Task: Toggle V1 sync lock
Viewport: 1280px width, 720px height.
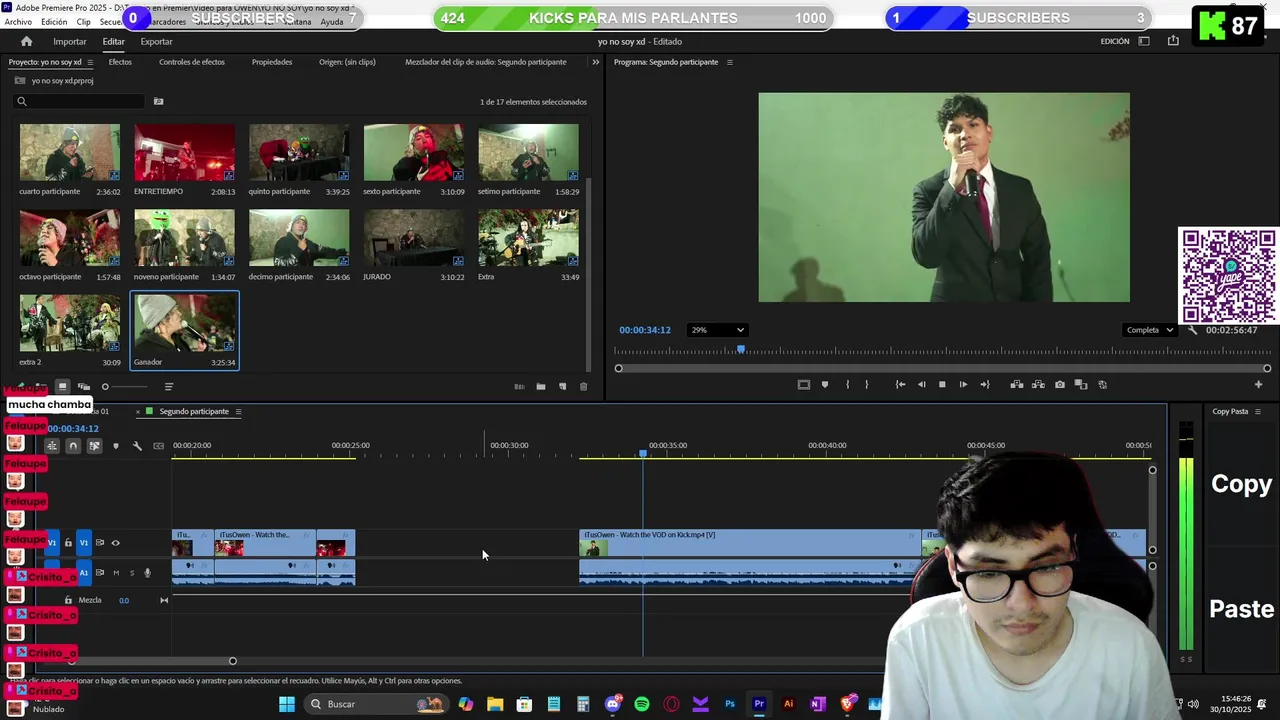Action: click(x=99, y=543)
